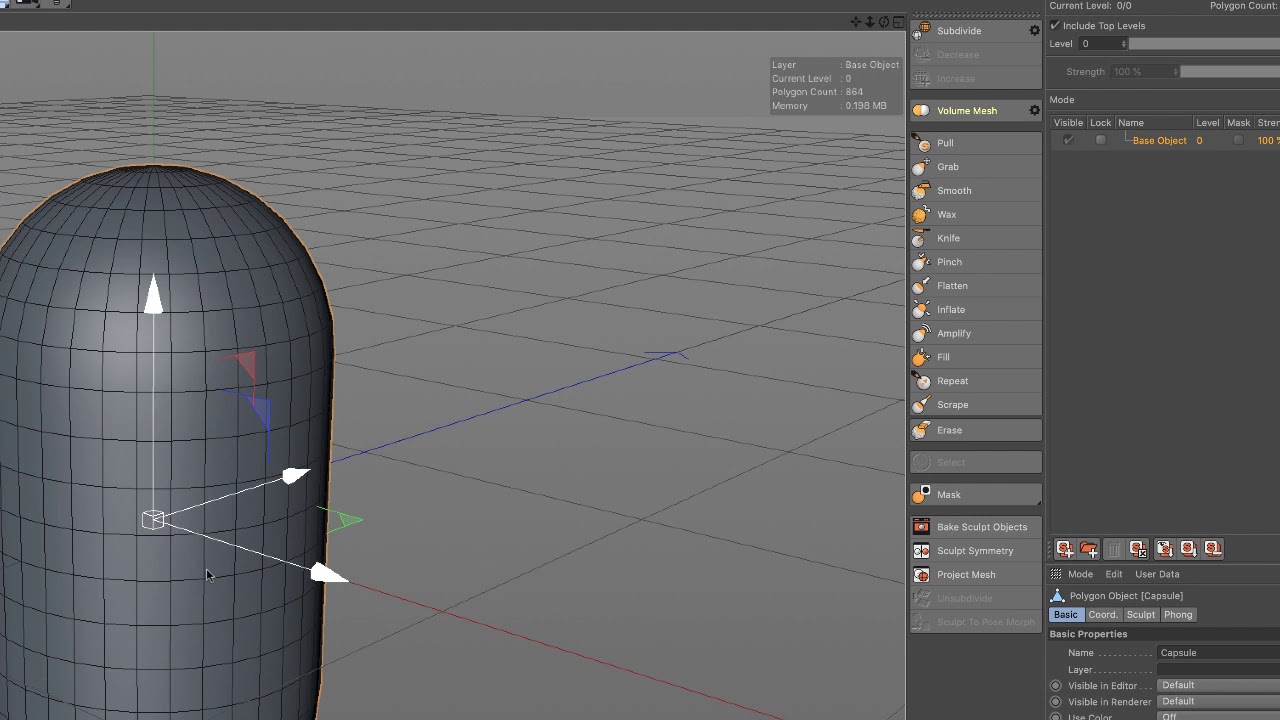The image size is (1280, 720).
Task: Switch to the Phong tab
Action: click(1178, 615)
